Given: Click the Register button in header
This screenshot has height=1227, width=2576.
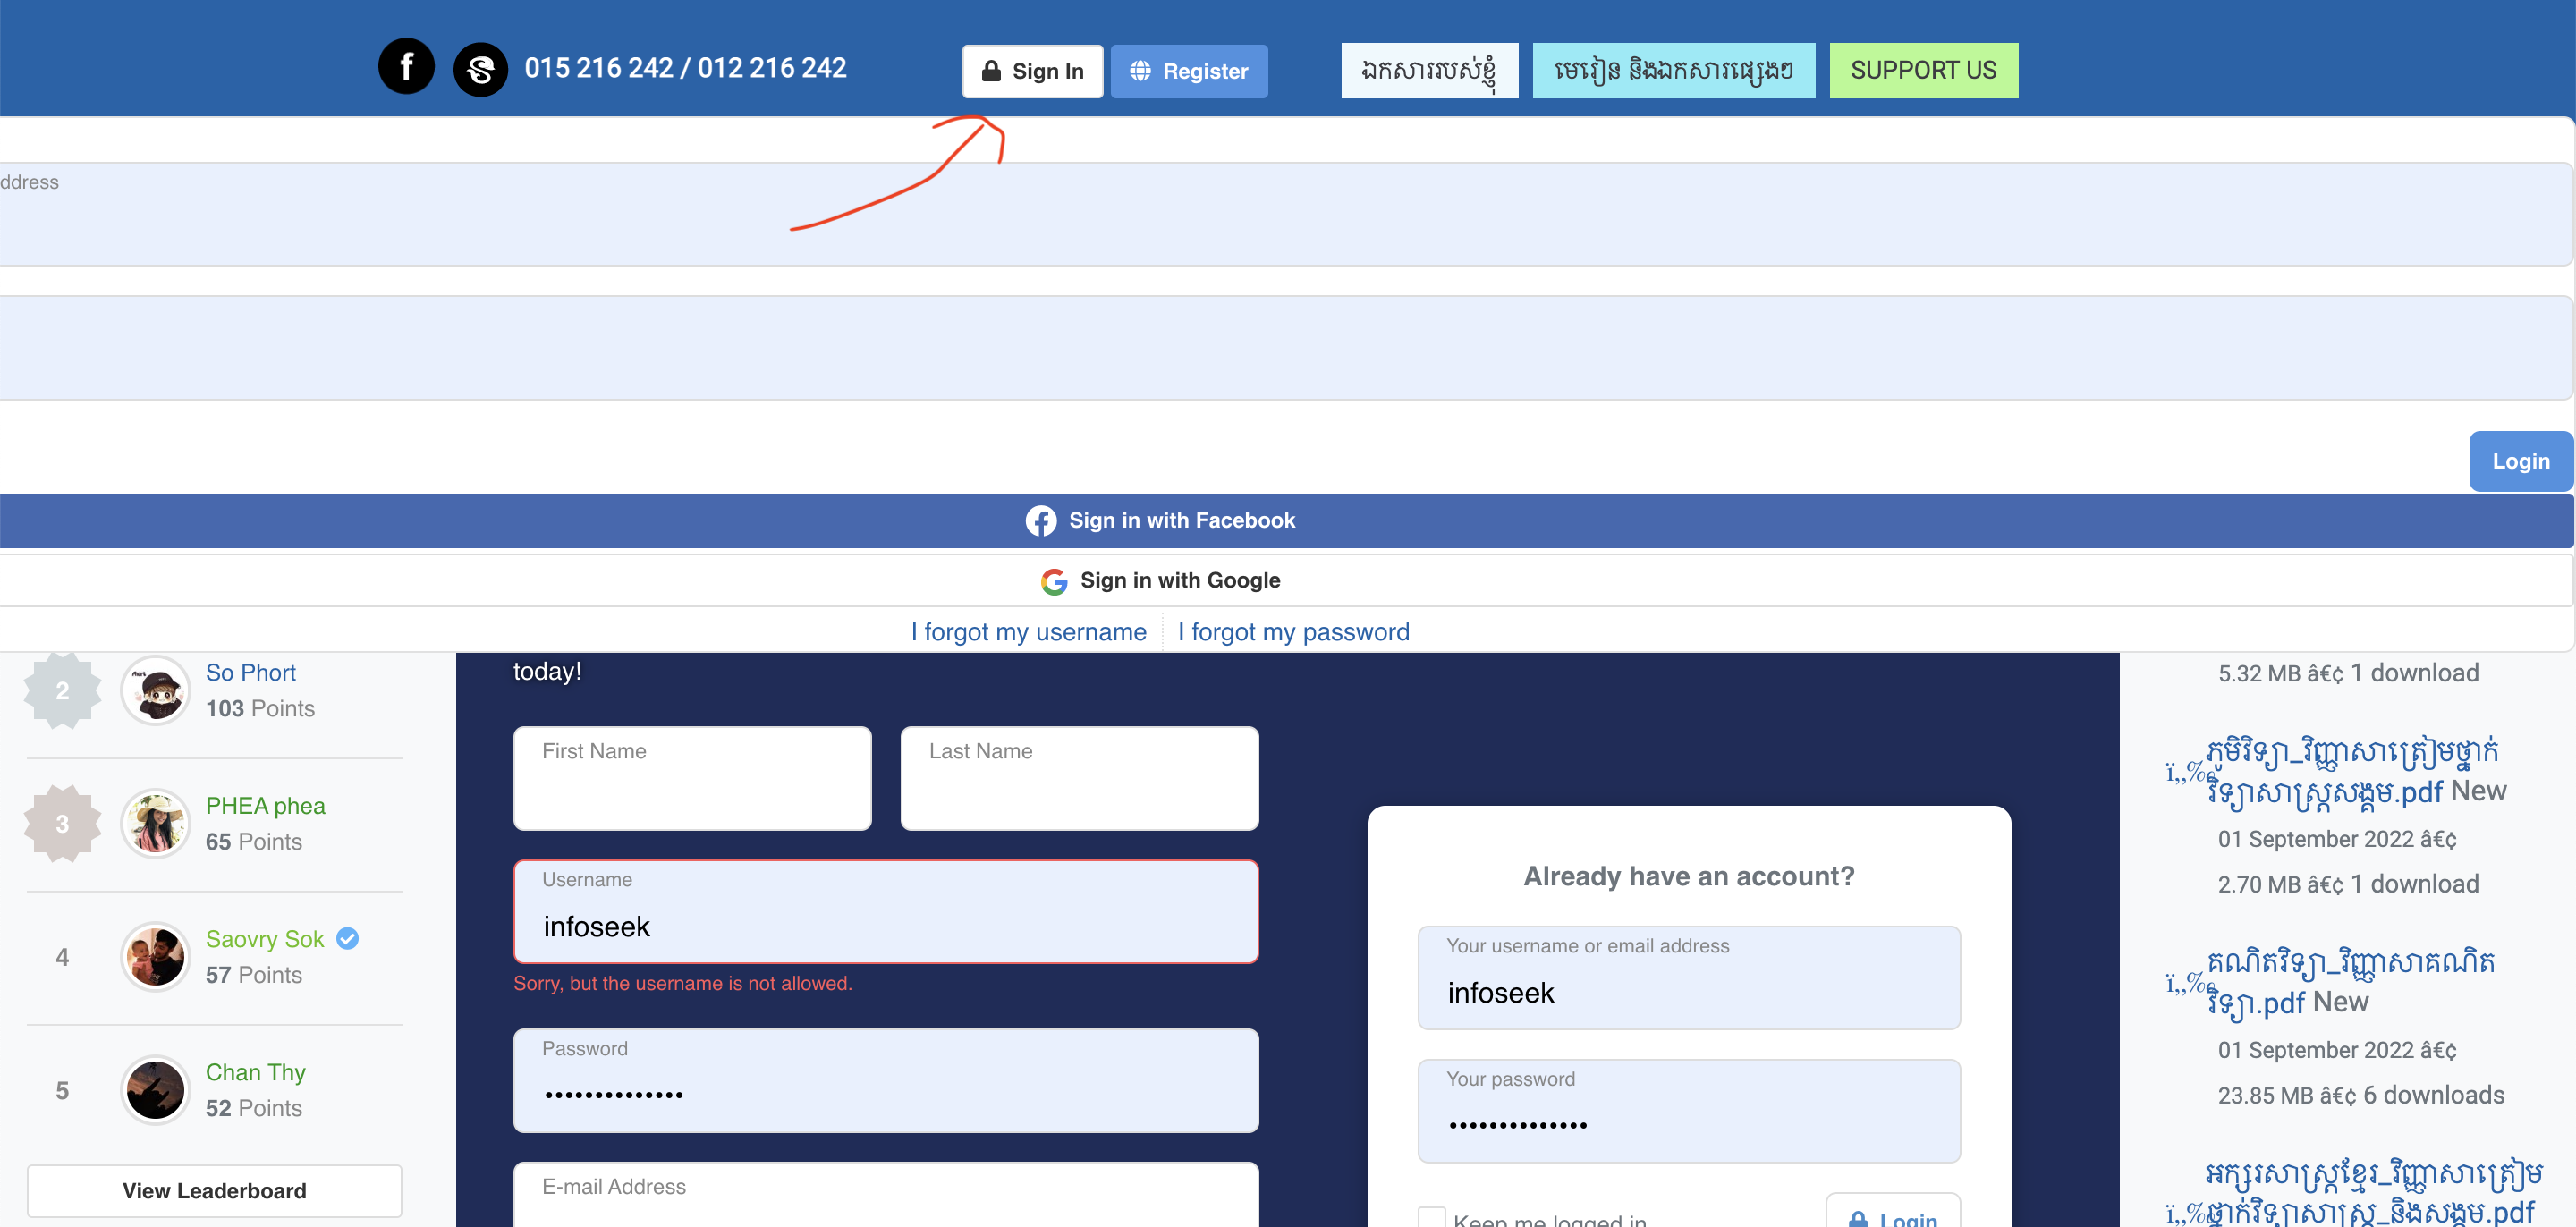Looking at the screenshot, I should [1189, 71].
